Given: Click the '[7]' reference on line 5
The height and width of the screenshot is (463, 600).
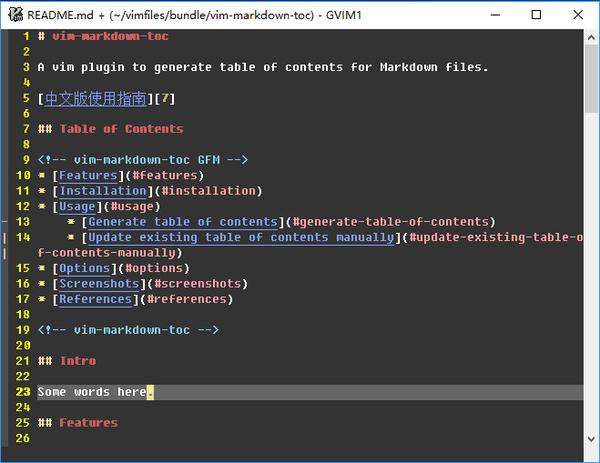Looking at the screenshot, I should pos(165,99).
